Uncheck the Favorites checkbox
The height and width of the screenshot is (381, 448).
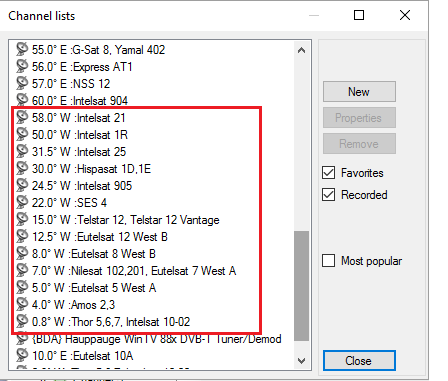click(328, 173)
